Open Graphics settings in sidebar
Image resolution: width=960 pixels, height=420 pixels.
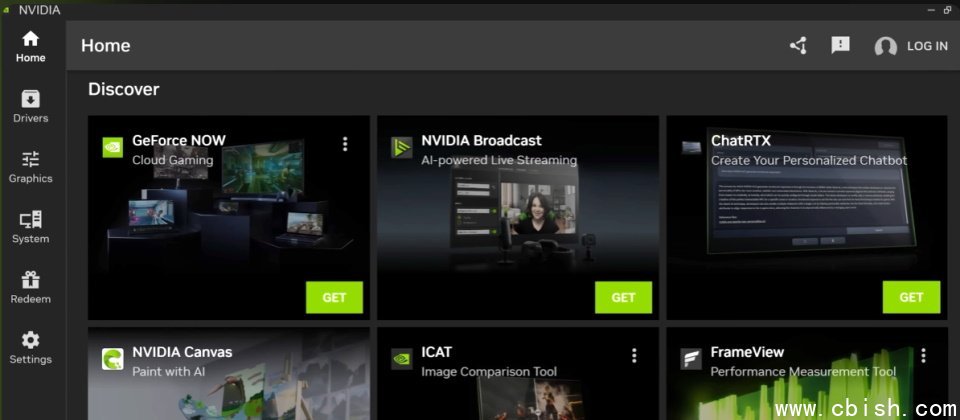[31, 168]
